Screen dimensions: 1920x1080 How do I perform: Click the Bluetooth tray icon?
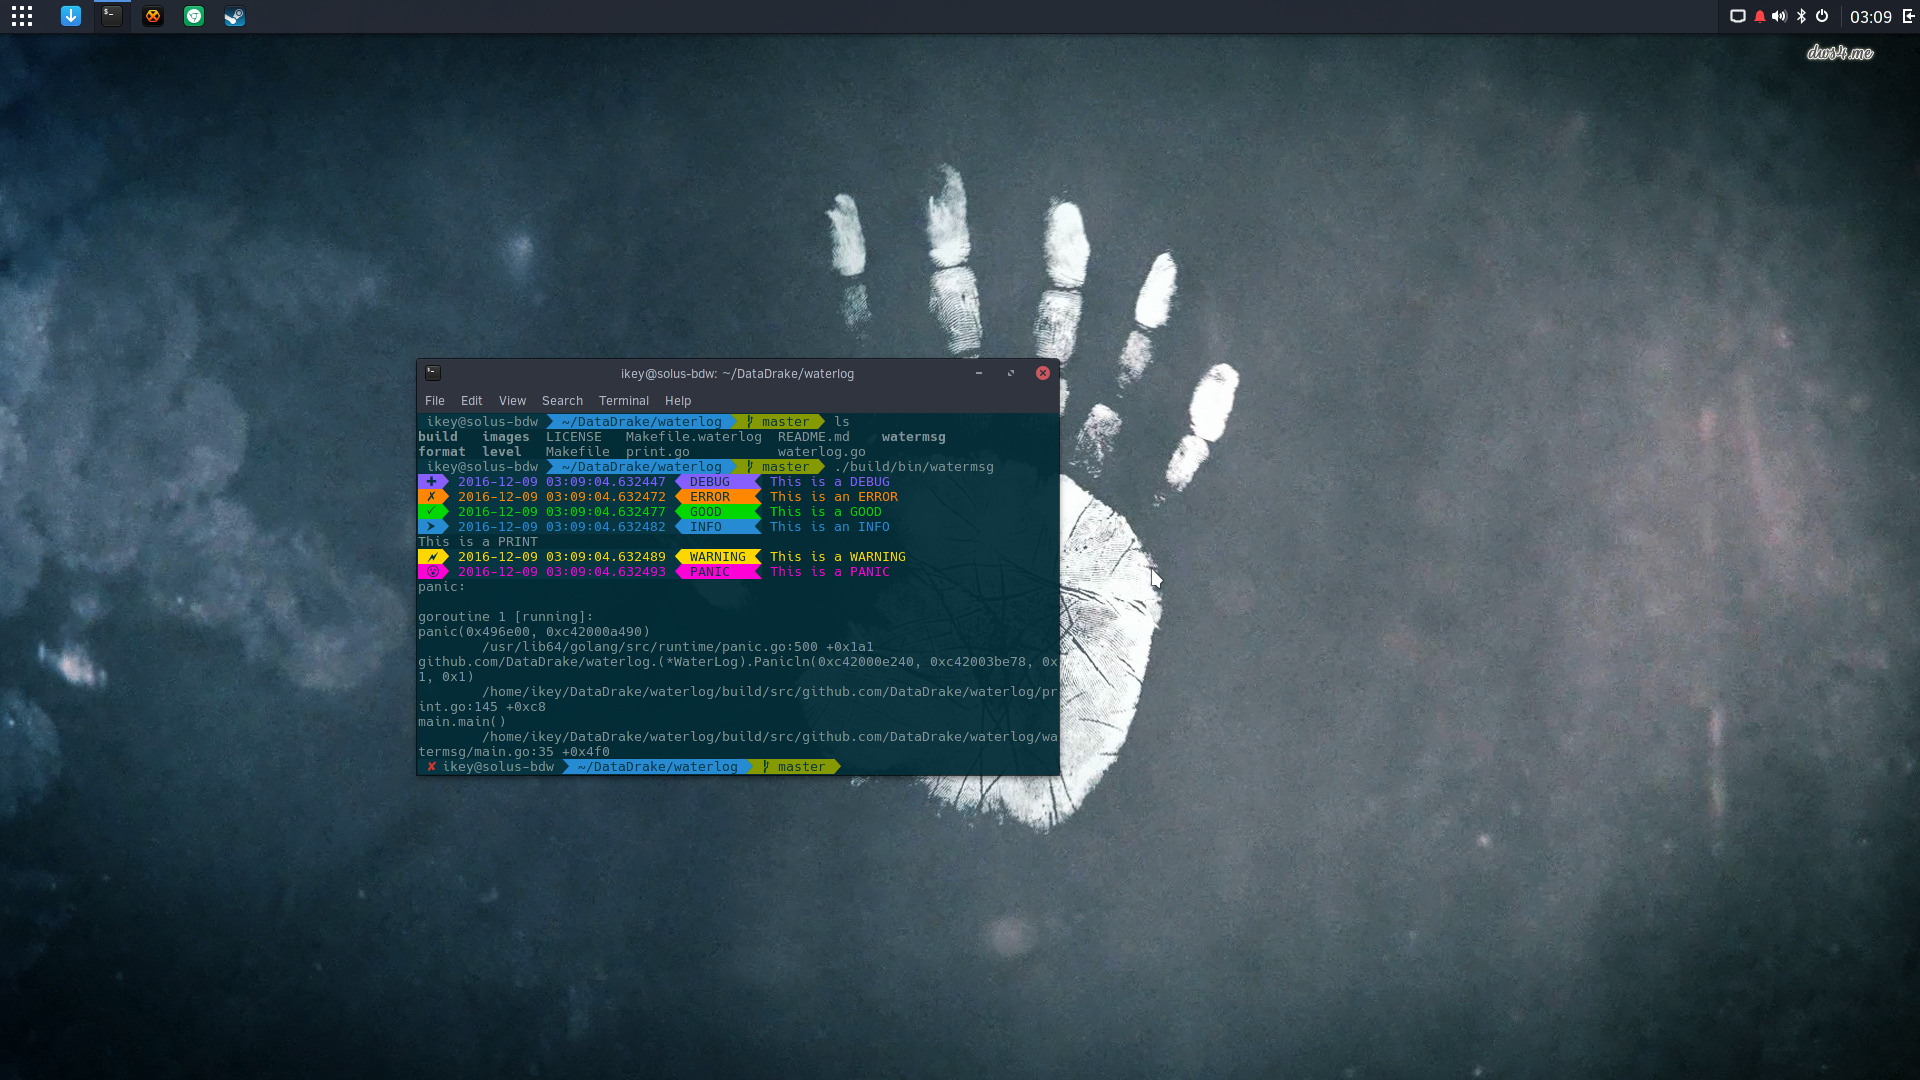(1802, 16)
